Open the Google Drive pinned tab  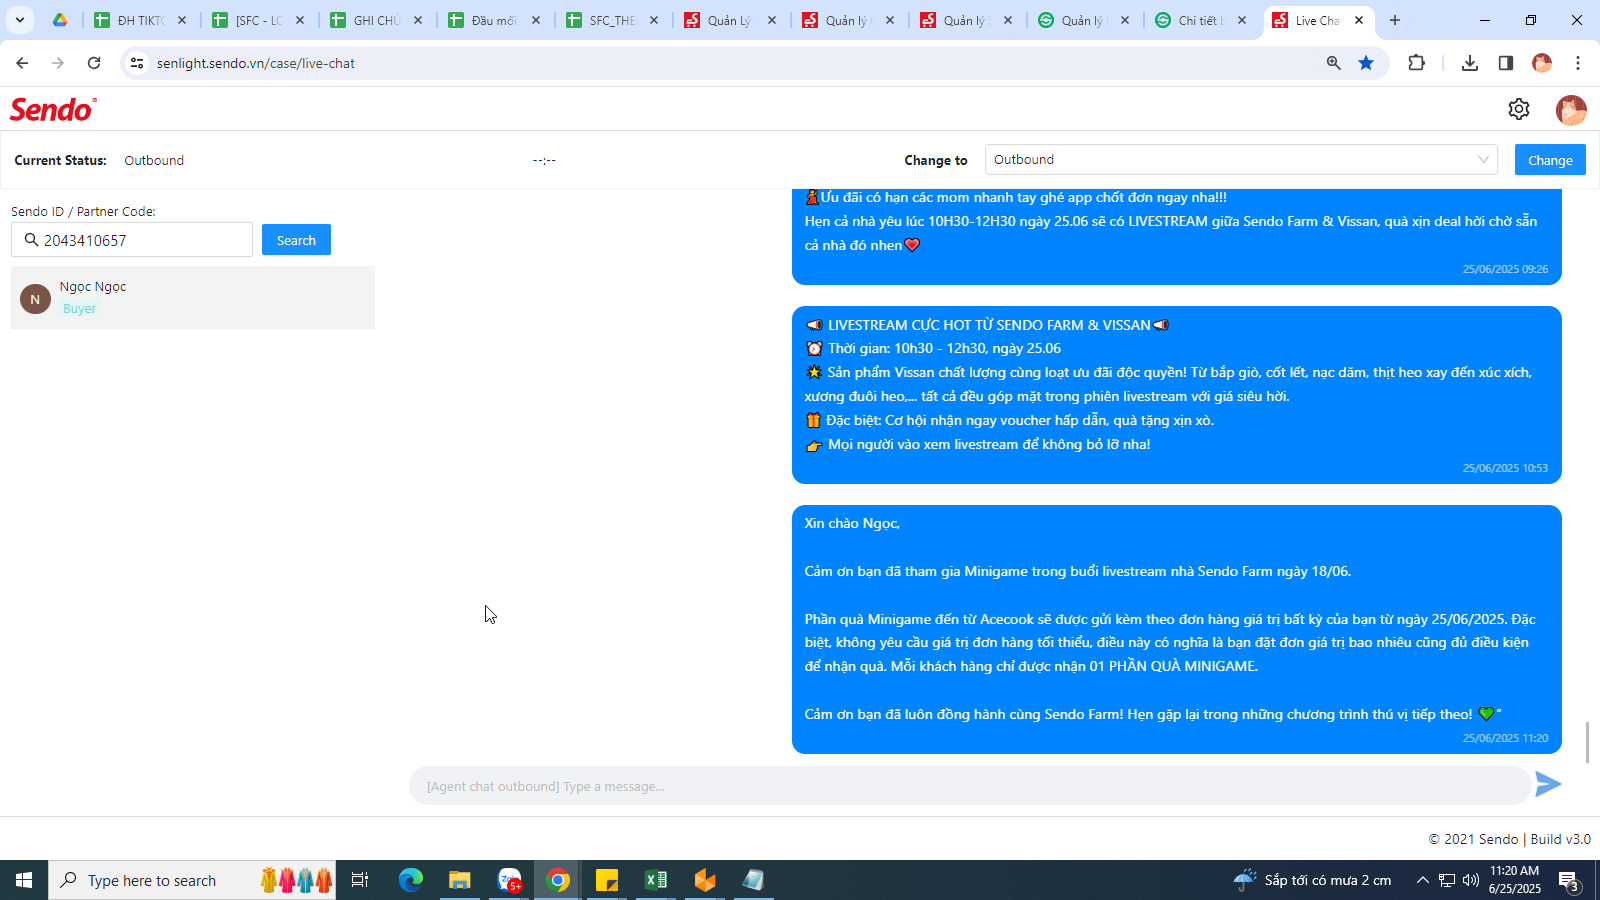coord(60,20)
